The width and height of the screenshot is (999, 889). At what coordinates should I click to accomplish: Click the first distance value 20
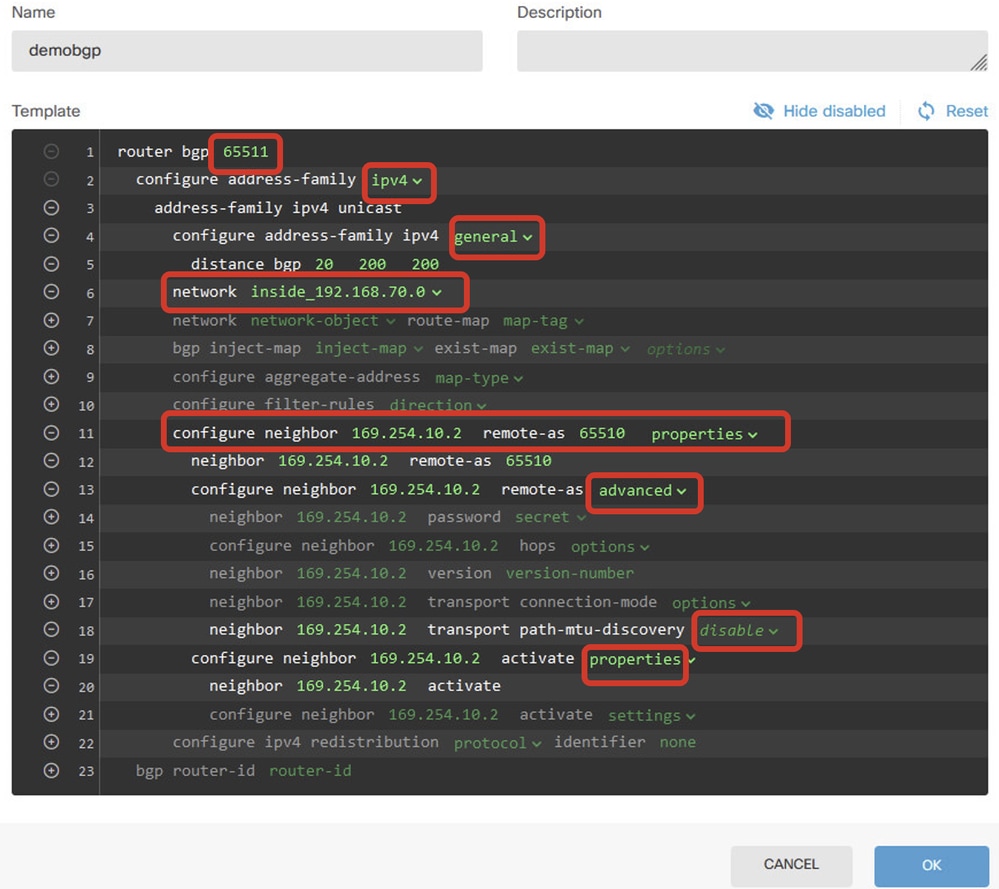click(x=324, y=264)
